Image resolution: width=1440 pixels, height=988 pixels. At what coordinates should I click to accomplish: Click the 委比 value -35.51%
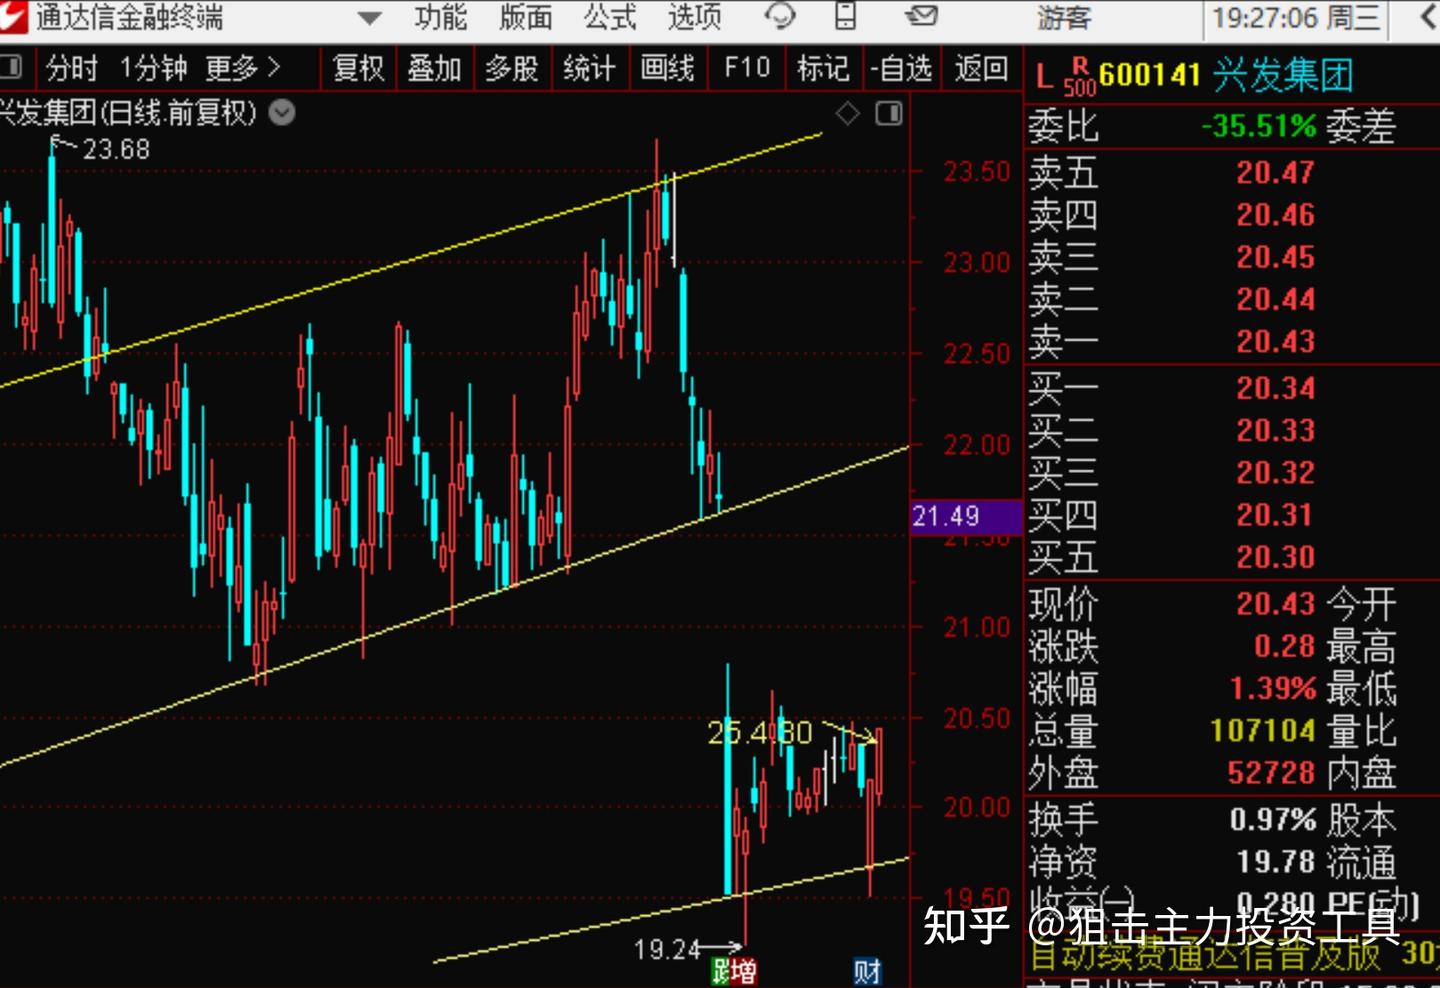1259,126
